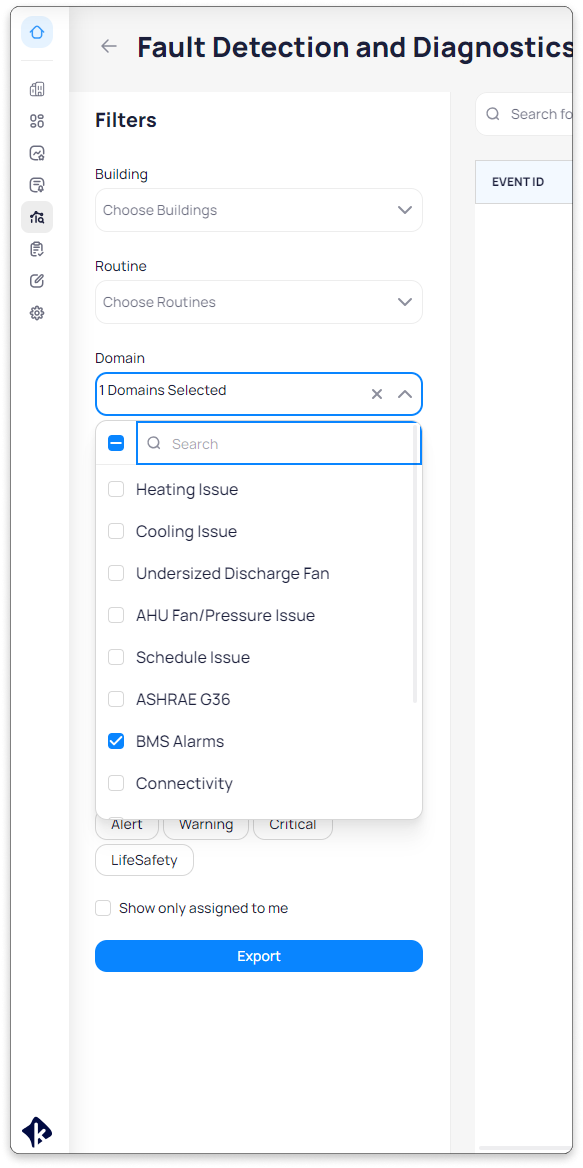Open settings gear in sidebar
The width and height of the screenshot is (583, 1168).
[x=37, y=313]
